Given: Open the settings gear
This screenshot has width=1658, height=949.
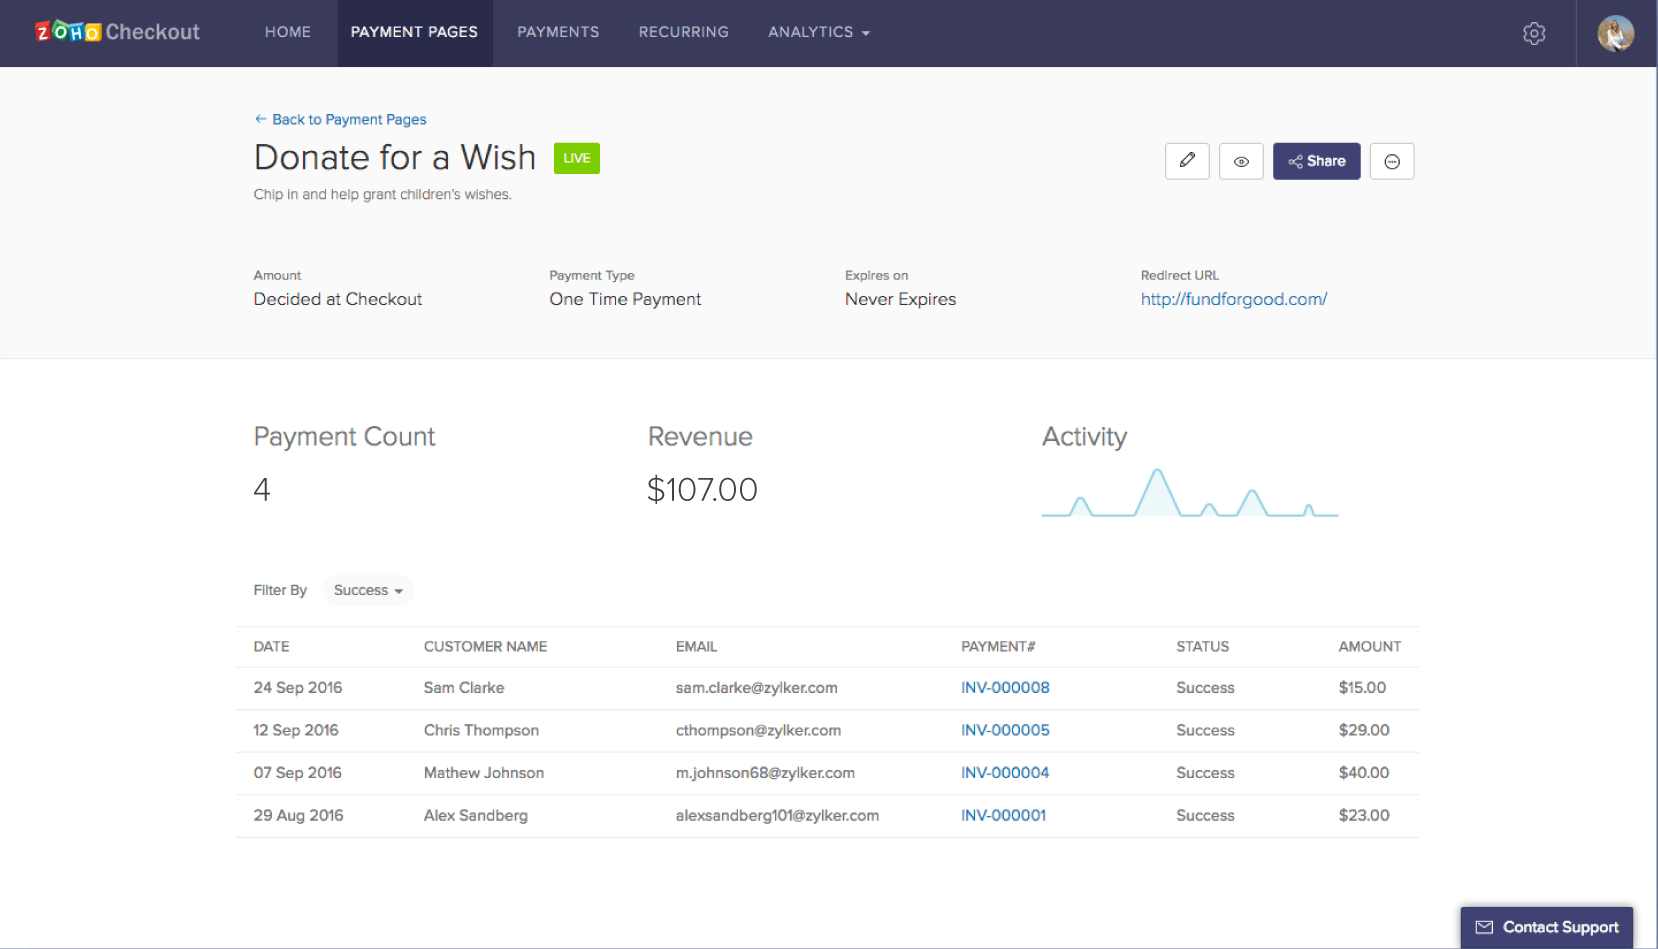Looking at the screenshot, I should tap(1534, 33).
